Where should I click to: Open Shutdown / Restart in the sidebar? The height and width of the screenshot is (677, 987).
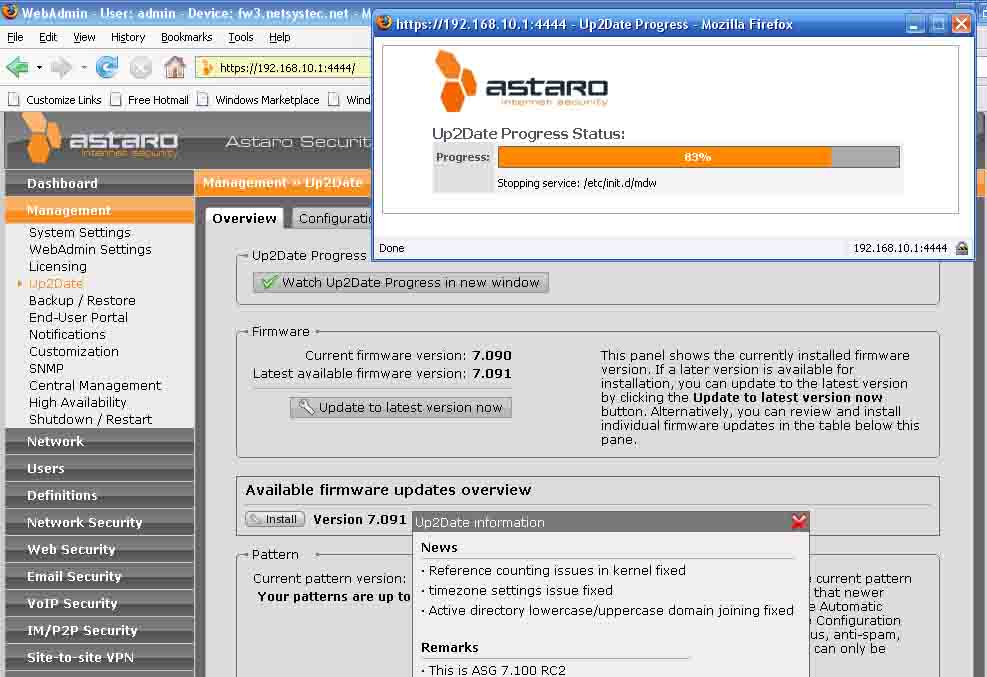(x=91, y=419)
